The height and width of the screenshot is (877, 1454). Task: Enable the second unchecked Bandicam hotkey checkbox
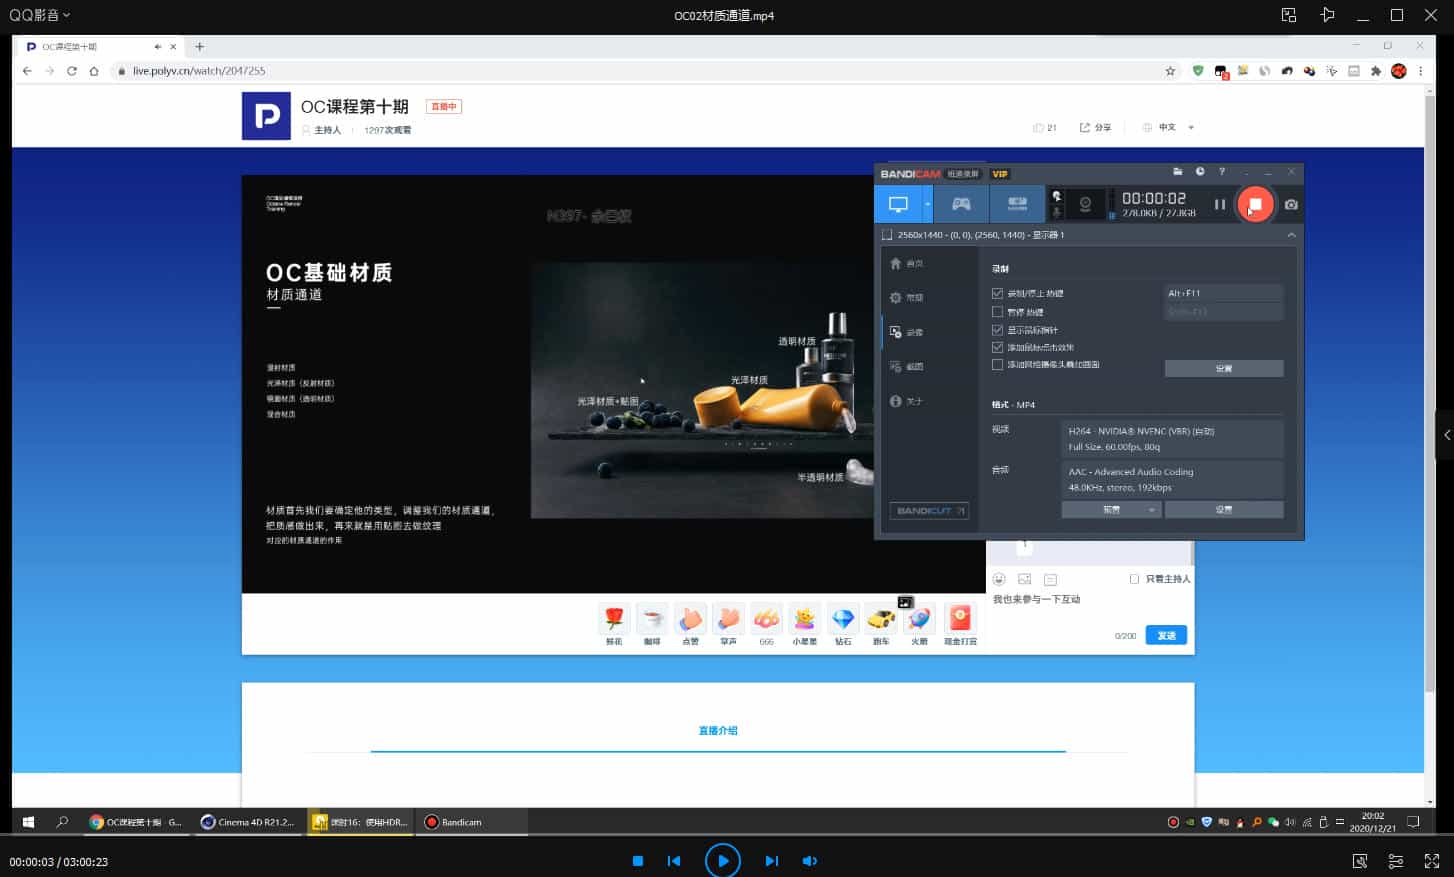click(x=997, y=312)
